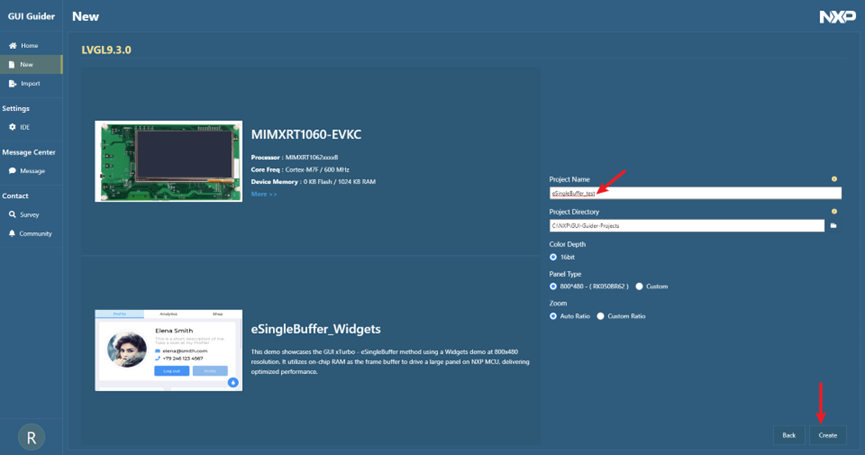Click into the Project Directory field
The width and height of the screenshot is (865, 455).
[x=687, y=226]
